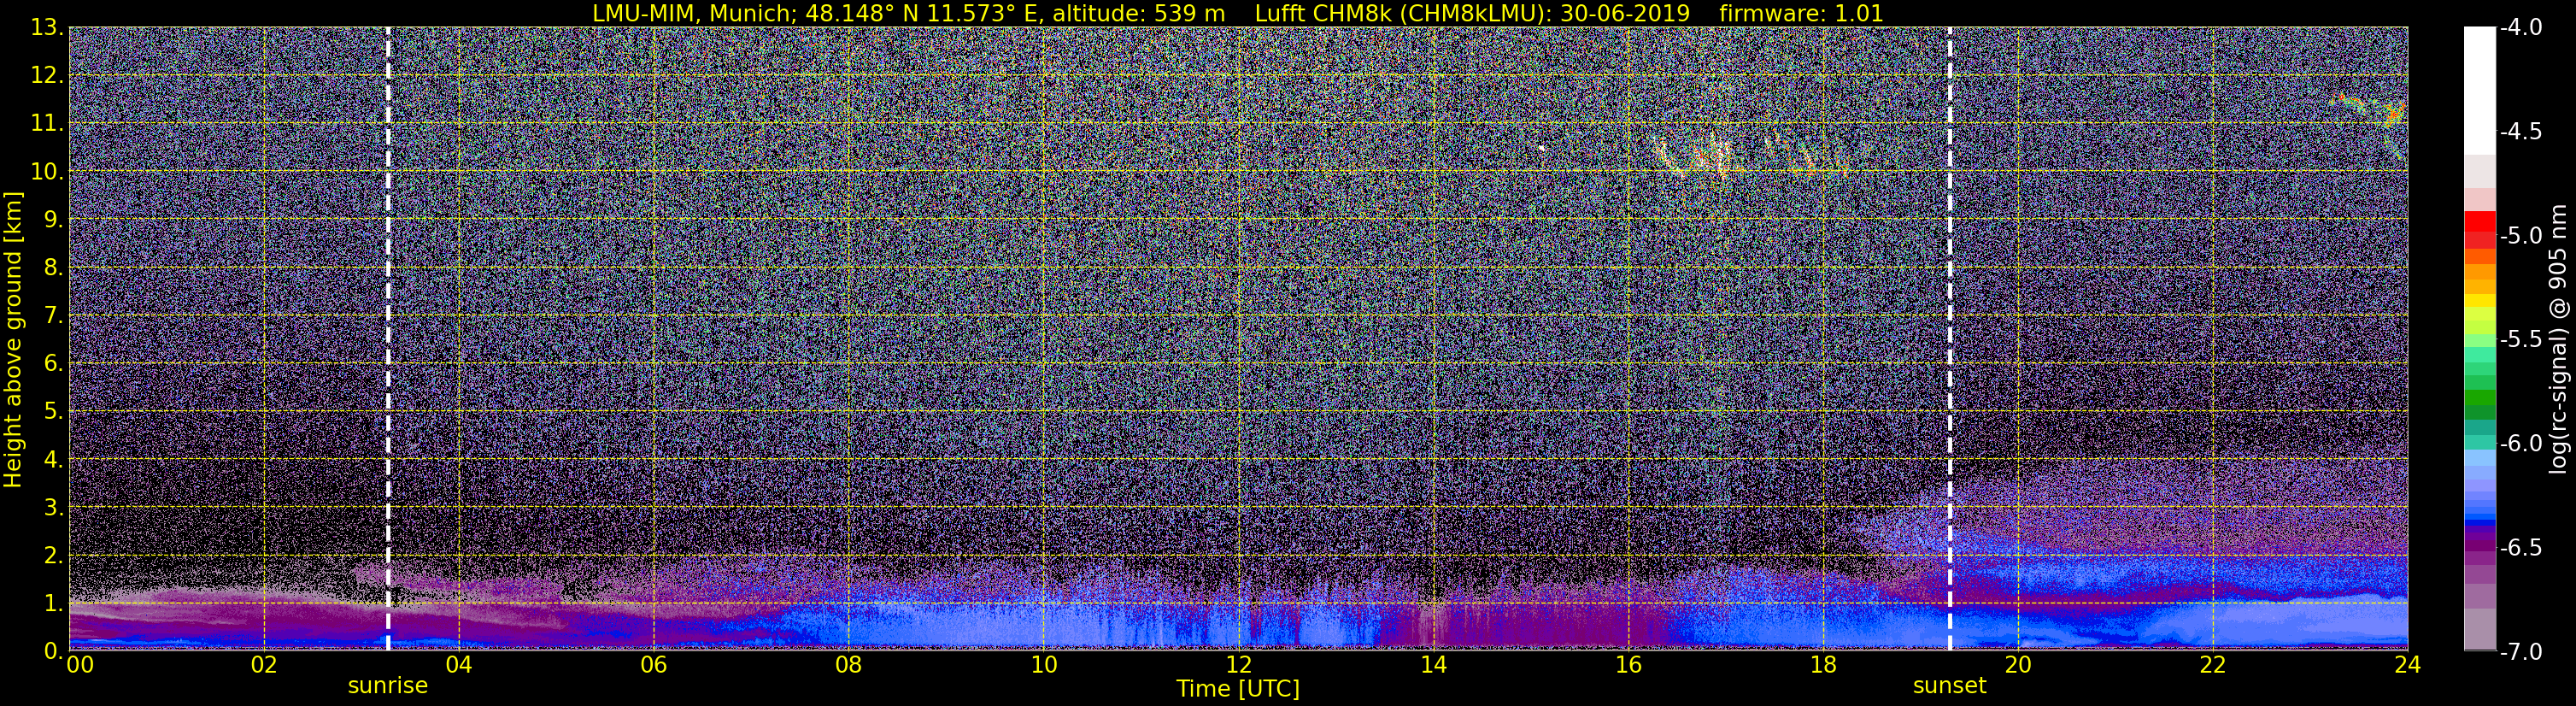The height and width of the screenshot is (706, 2576).
Task: Click the "8." height axis tick label
Action: [x=53, y=268]
